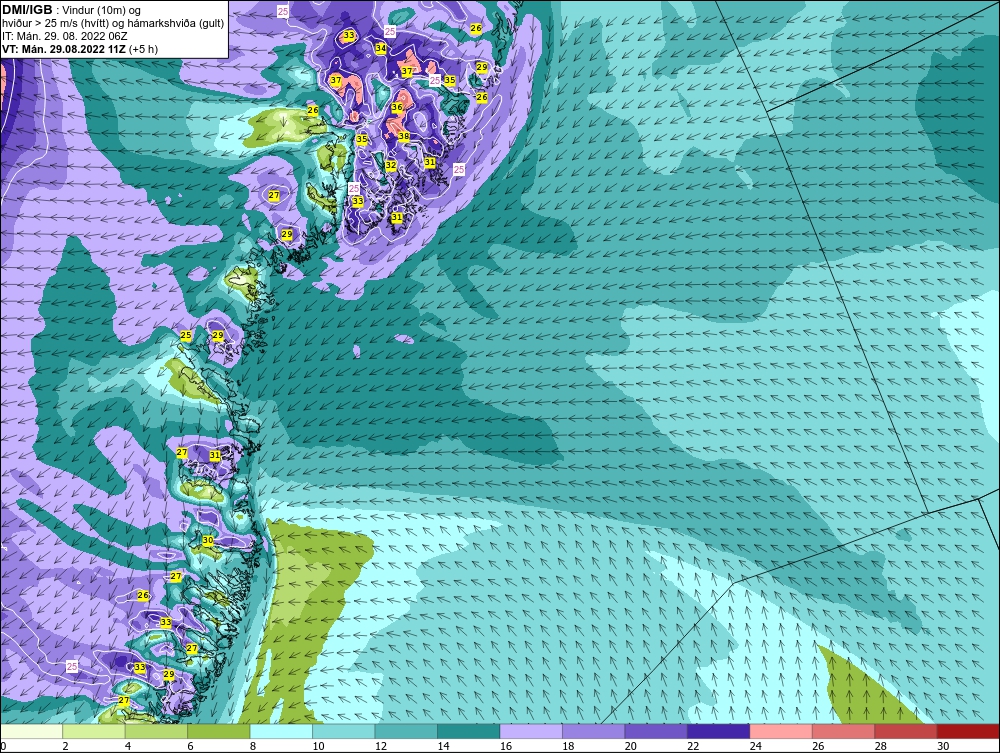This screenshot has height=753, width=1000.
Task: Click the legend scale label "12"
Action: [381, 746]
